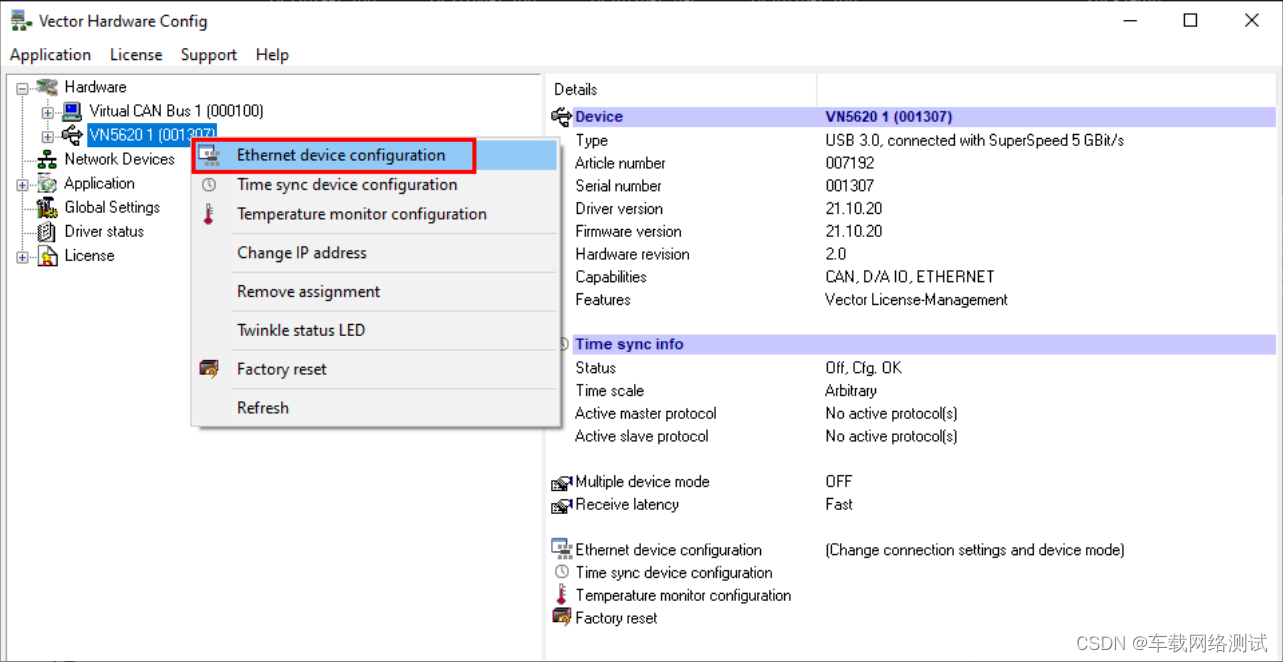This screenshot has height=662, width=1283.
Task: Select the License tree row
Action: [x=89, y=255]
